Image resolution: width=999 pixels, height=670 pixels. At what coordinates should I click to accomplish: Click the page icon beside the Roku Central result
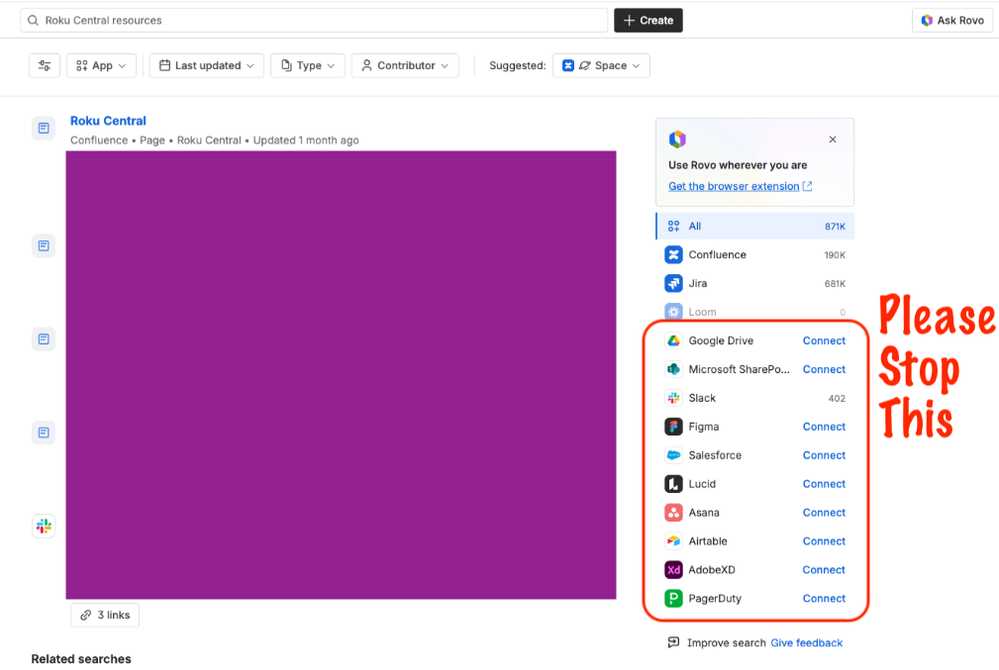click(44, 128)
